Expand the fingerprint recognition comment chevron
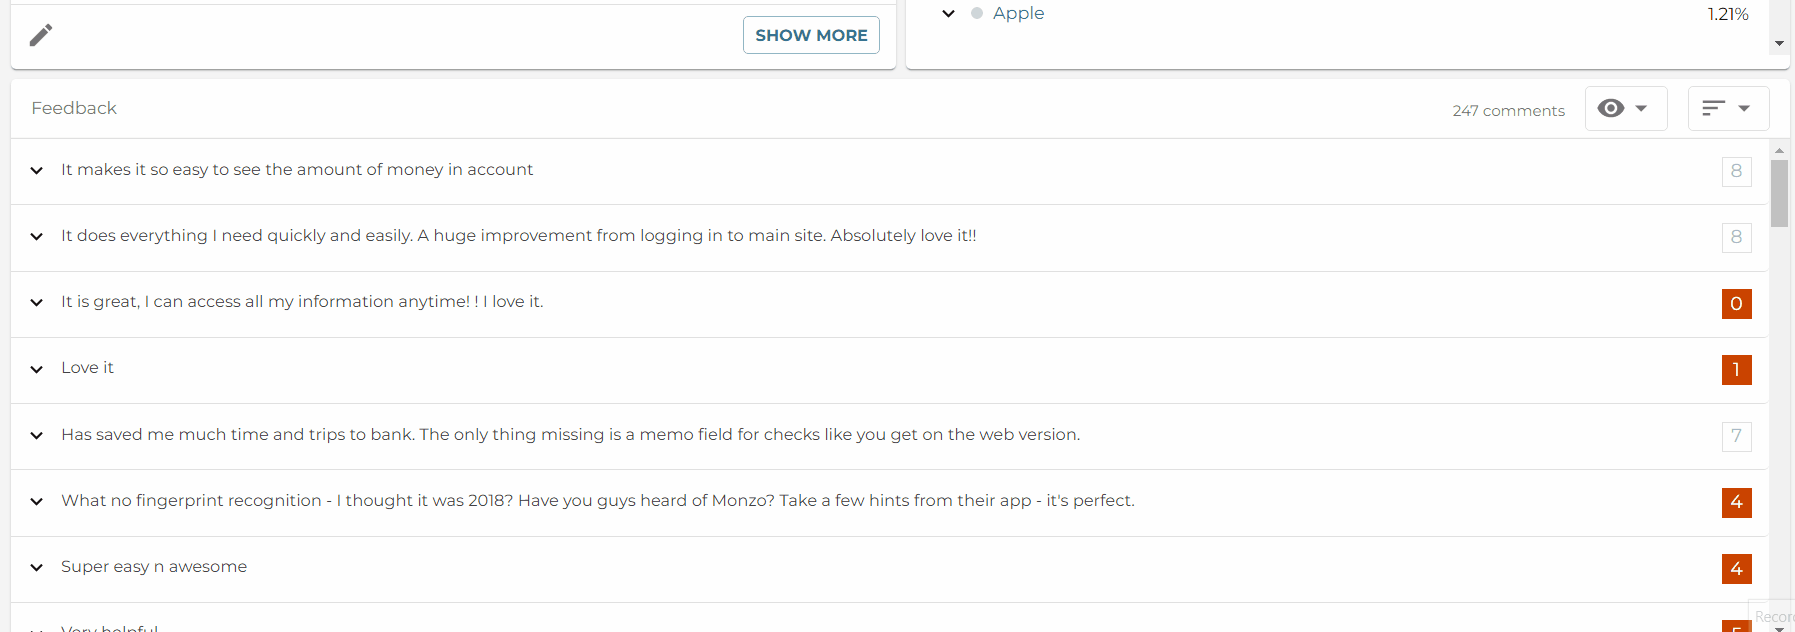 click(37, 502)
